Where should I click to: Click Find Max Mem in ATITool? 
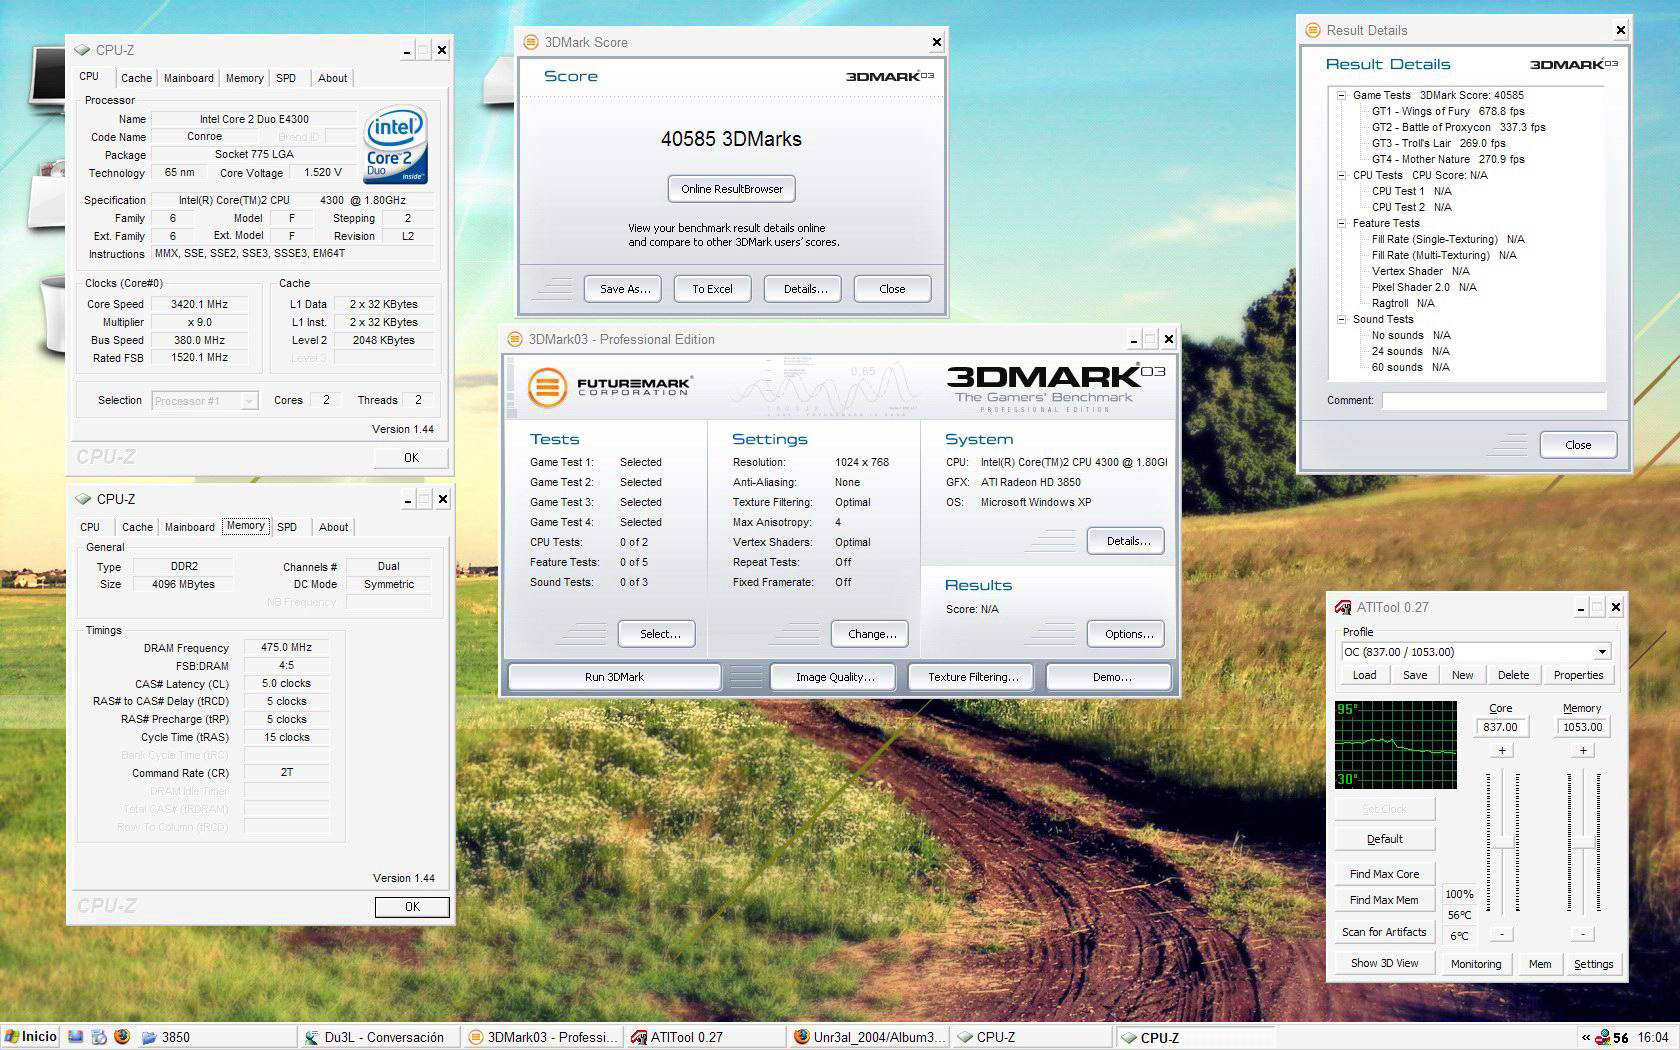point(1384,900)
